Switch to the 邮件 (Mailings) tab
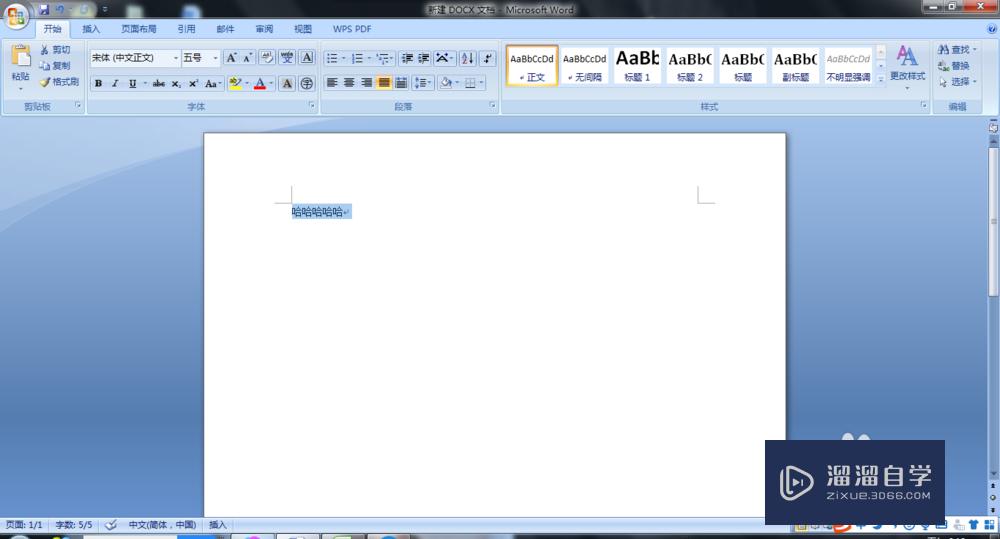This screenshot has height=539, width=1000. tap(225, 29)
